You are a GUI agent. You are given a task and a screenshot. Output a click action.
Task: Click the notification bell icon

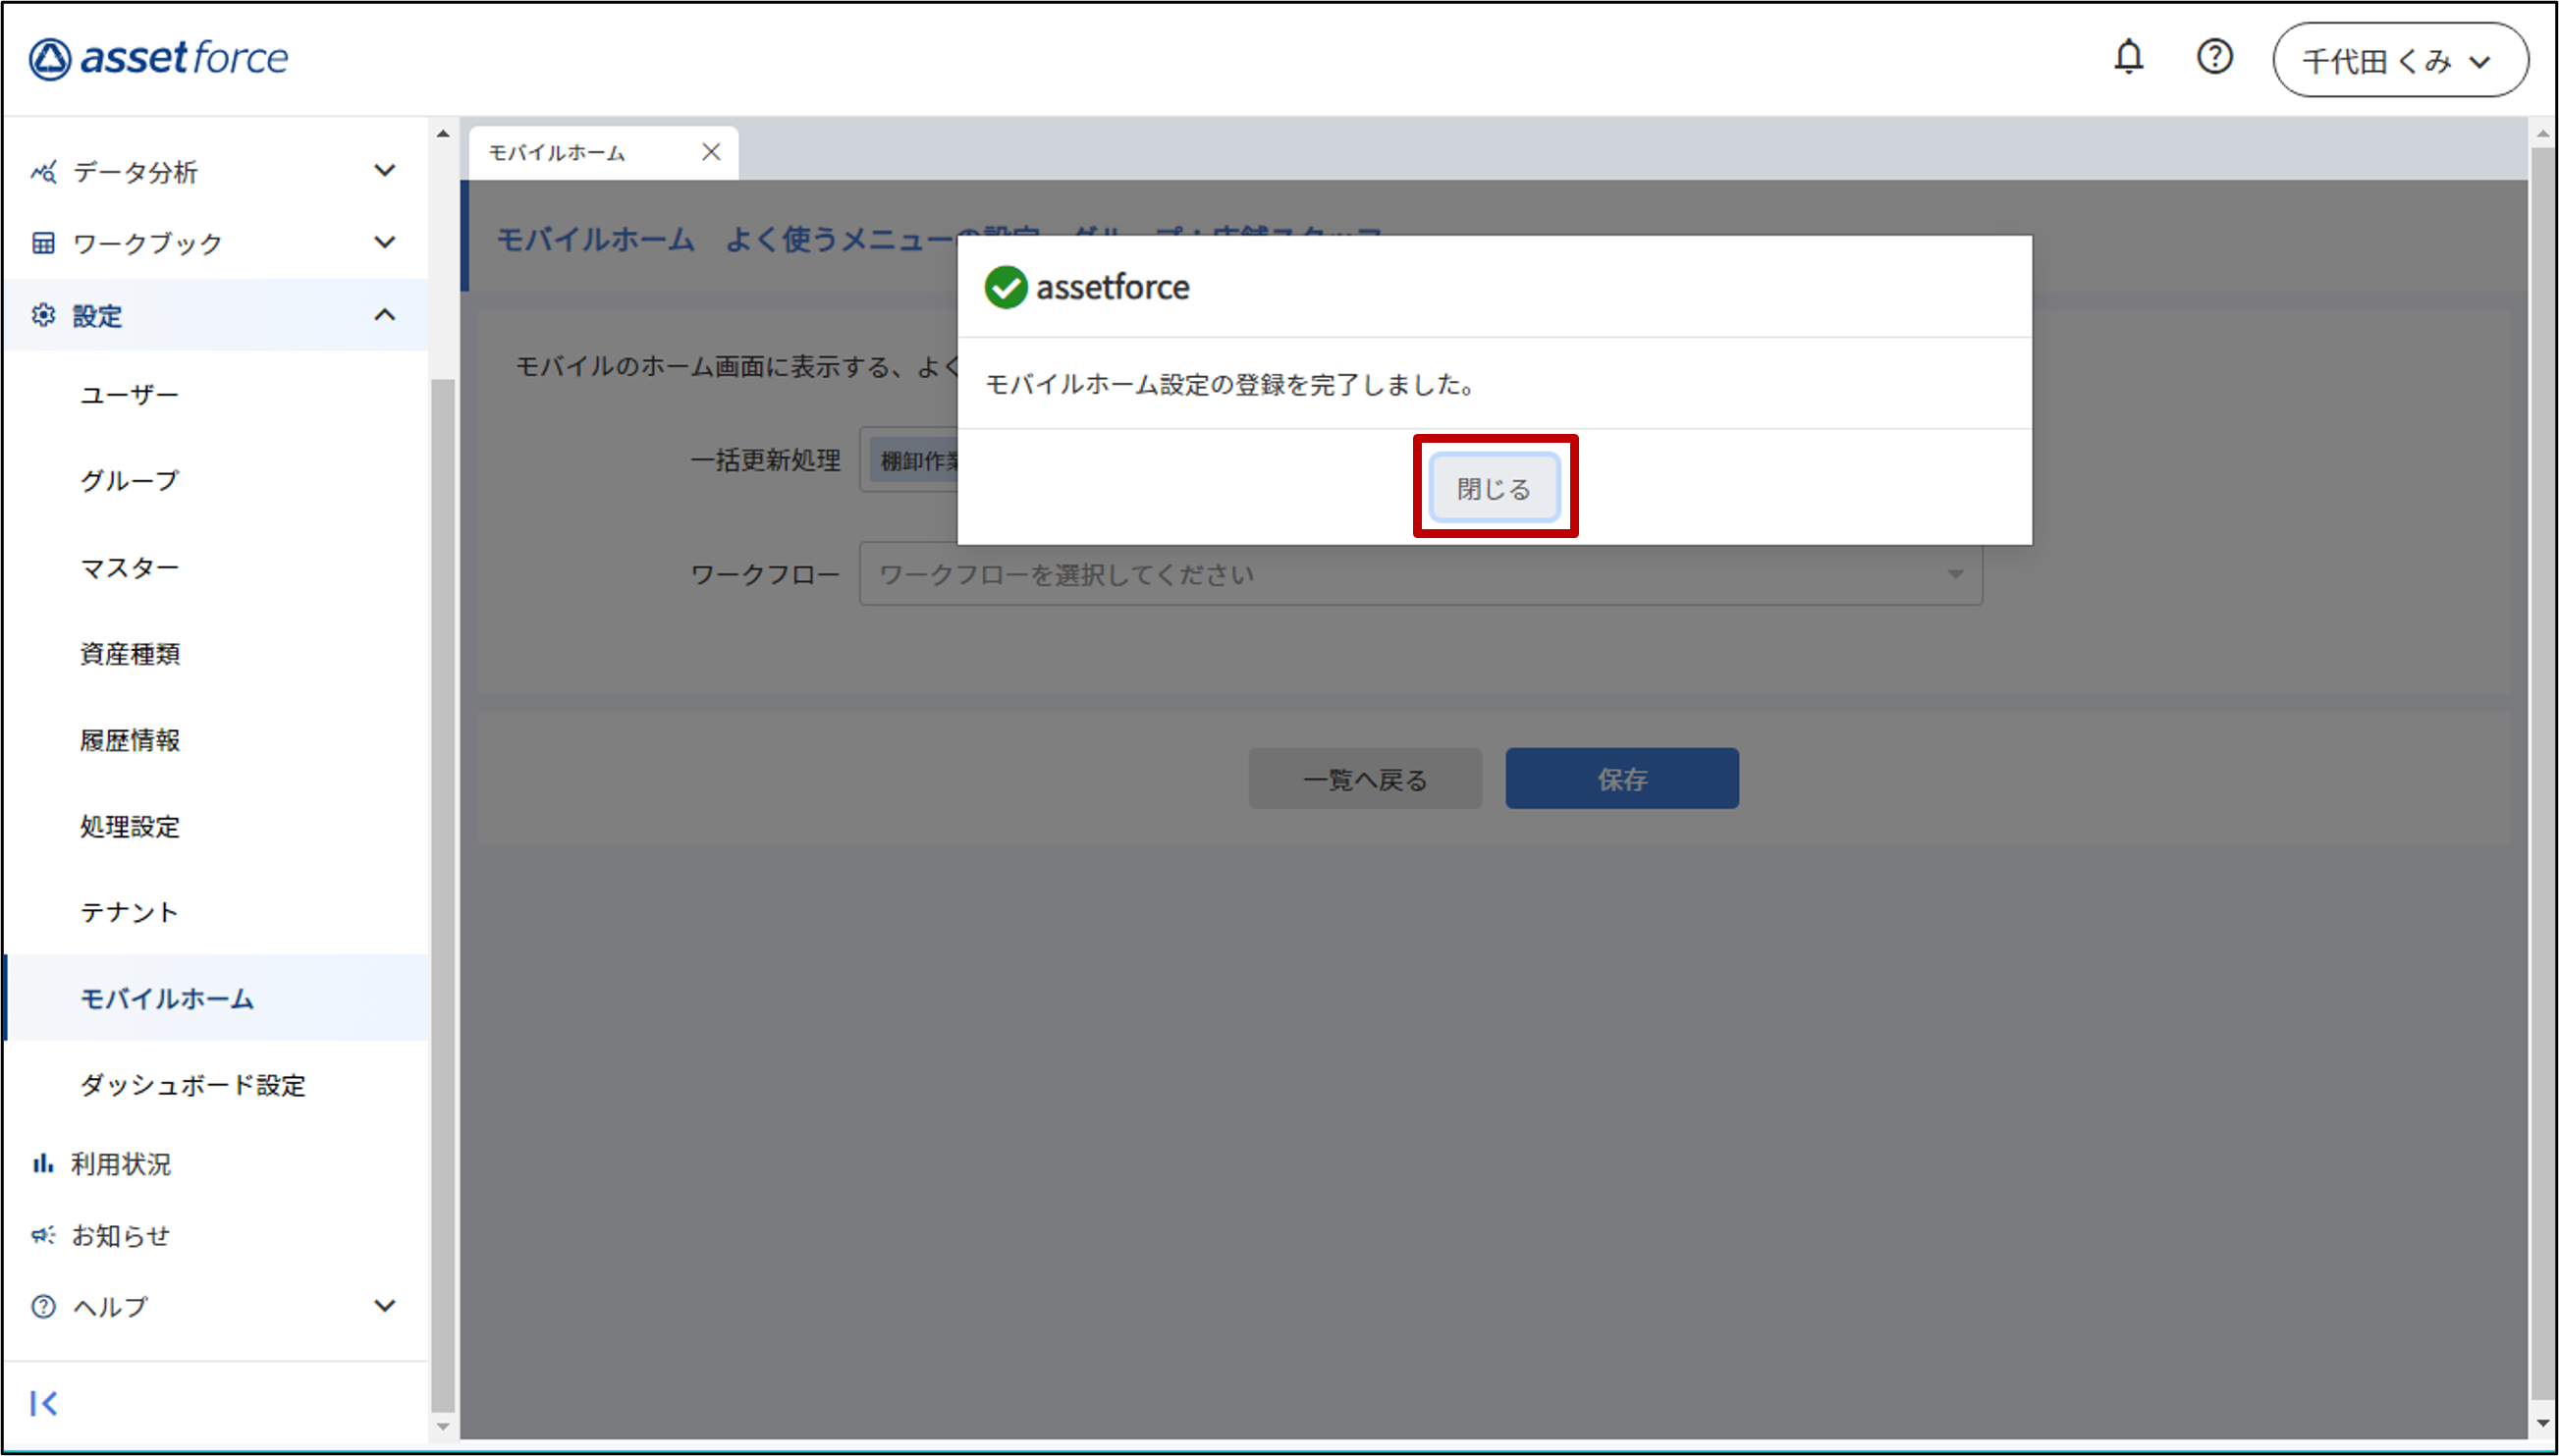click(x=2128, y=57)
